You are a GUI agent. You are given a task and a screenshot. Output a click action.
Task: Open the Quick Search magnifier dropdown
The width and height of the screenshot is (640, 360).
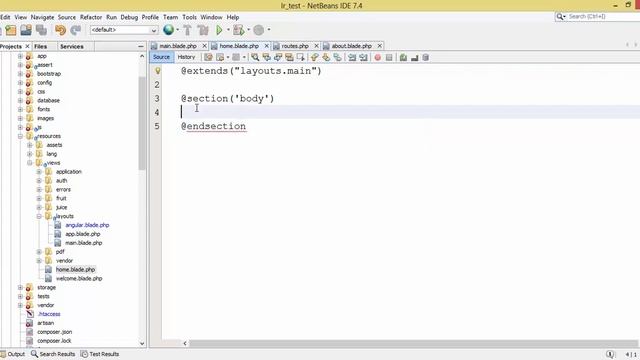561,17
